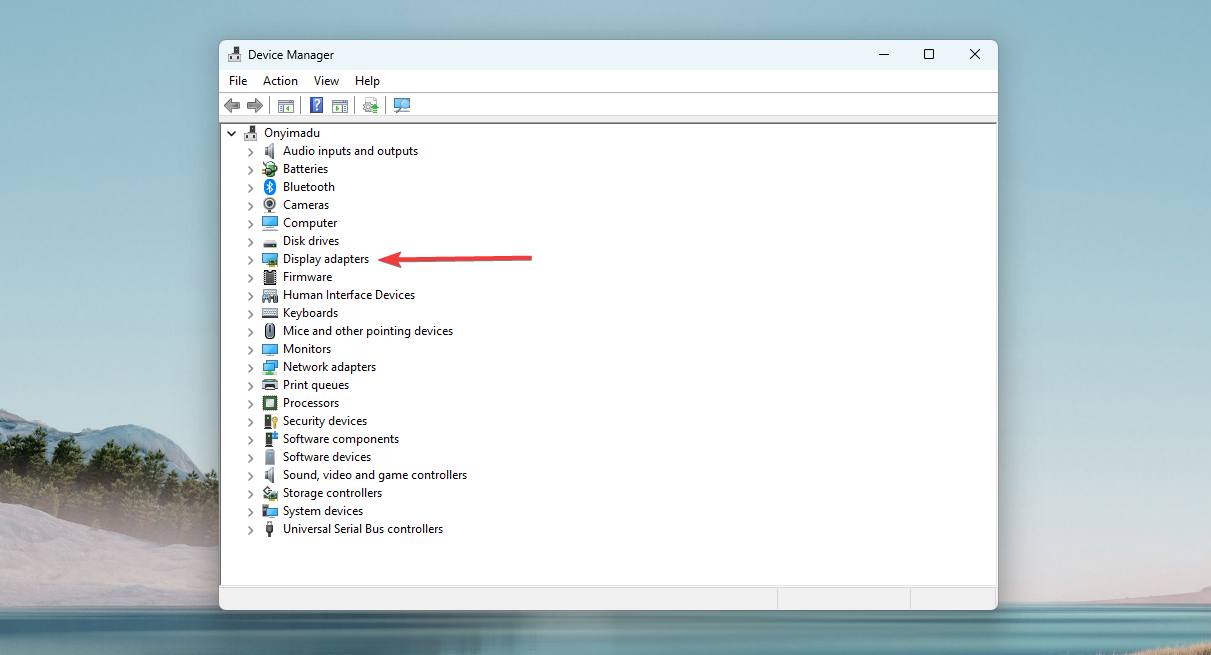Click the Forward arrow in the toolbar

pos(255,105)
